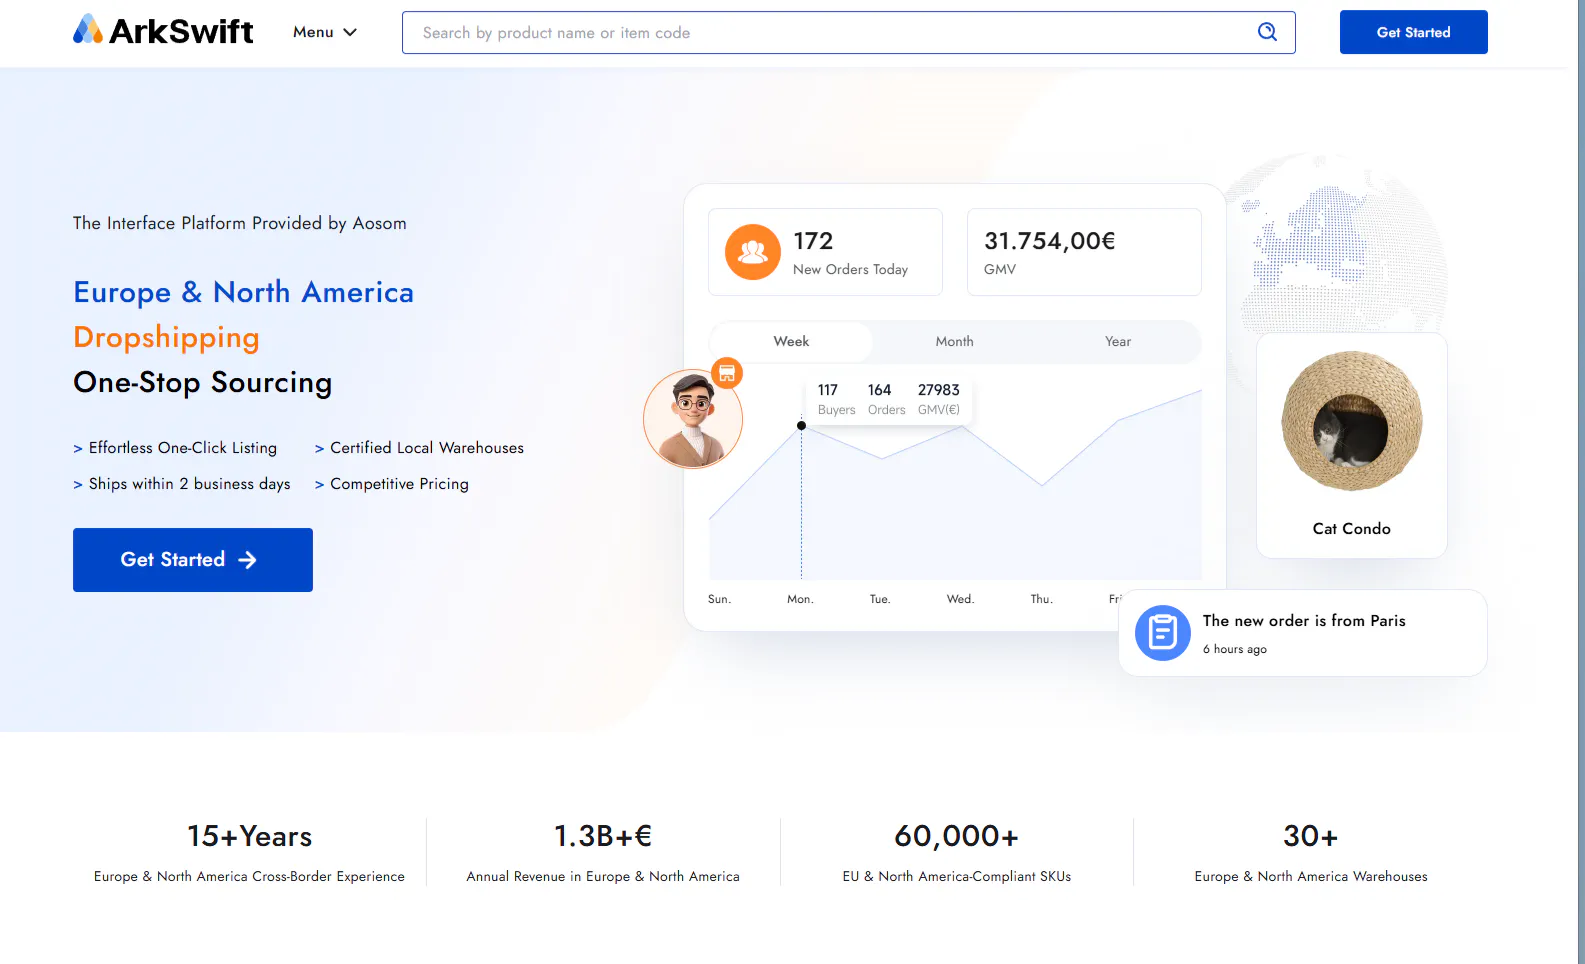Screen dimensions: 1585x964
Task: Switch to the Year tab
Action: coord(1118,342)
